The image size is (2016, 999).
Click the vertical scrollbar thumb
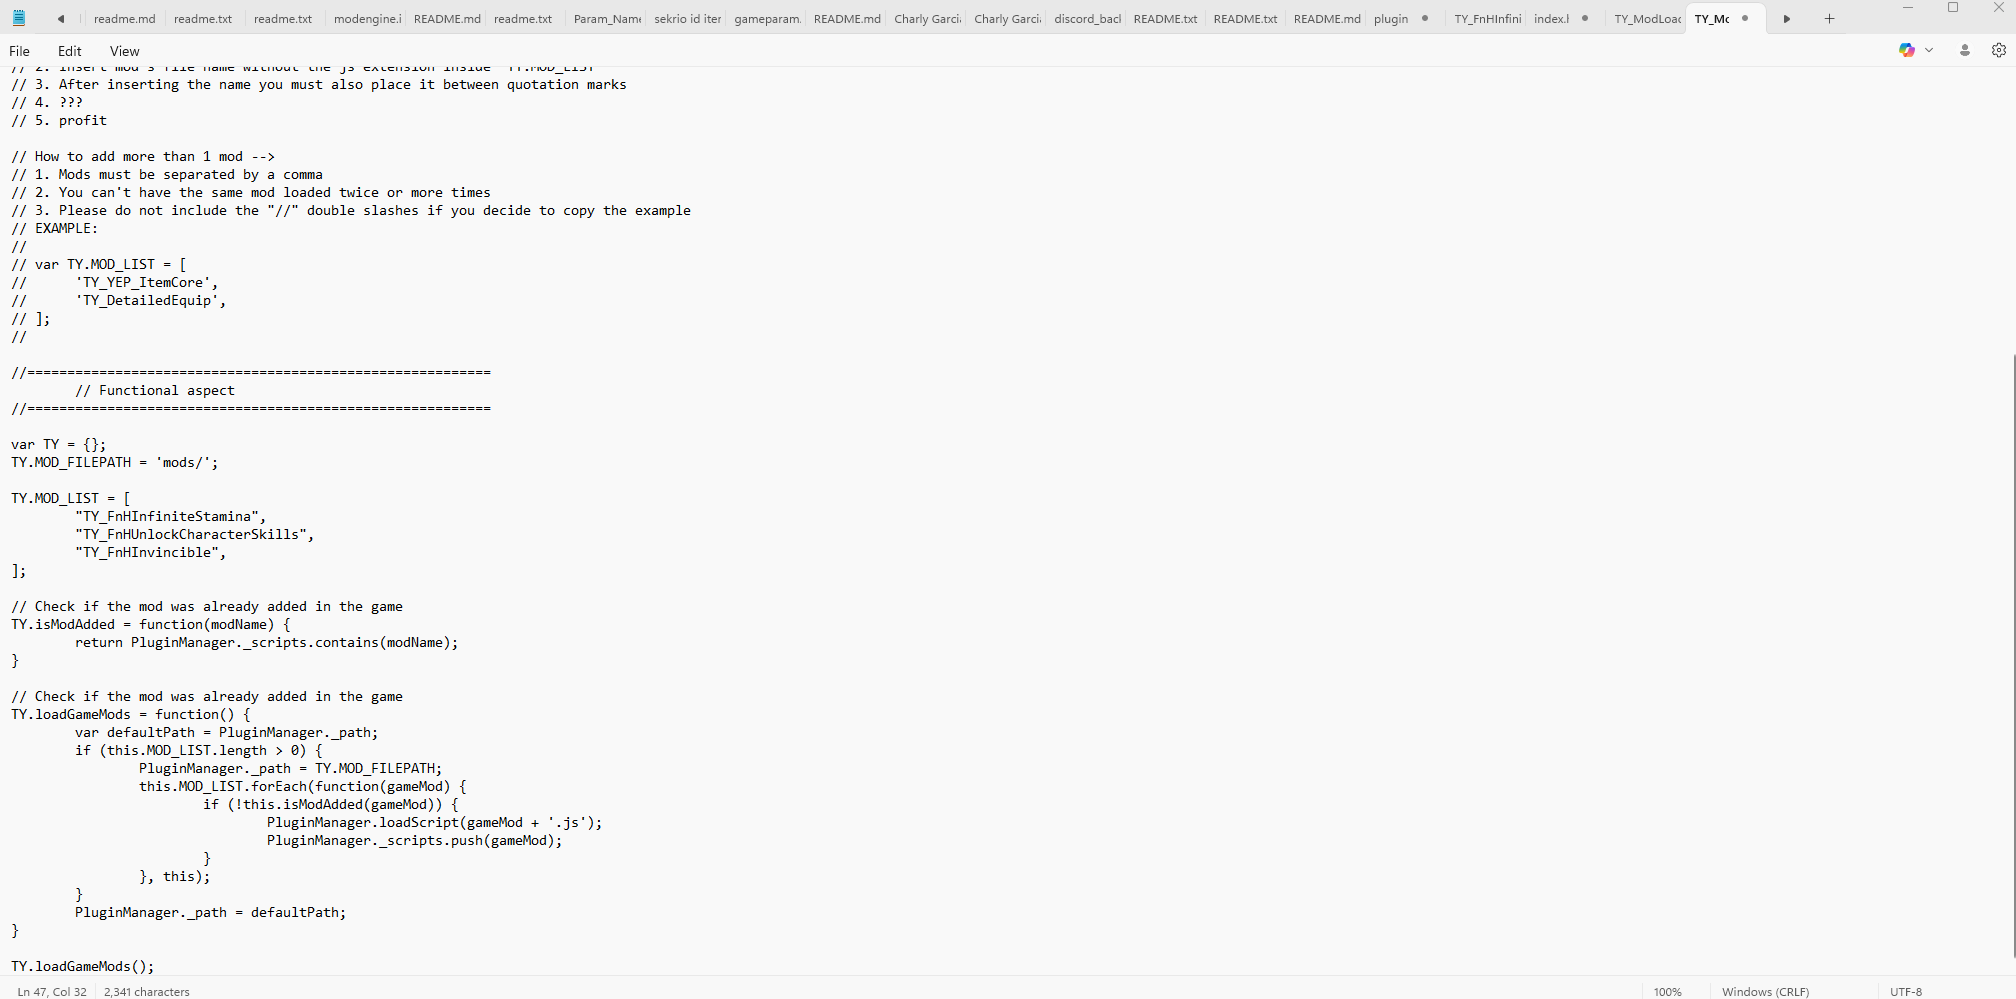[x=2012, y=655]
